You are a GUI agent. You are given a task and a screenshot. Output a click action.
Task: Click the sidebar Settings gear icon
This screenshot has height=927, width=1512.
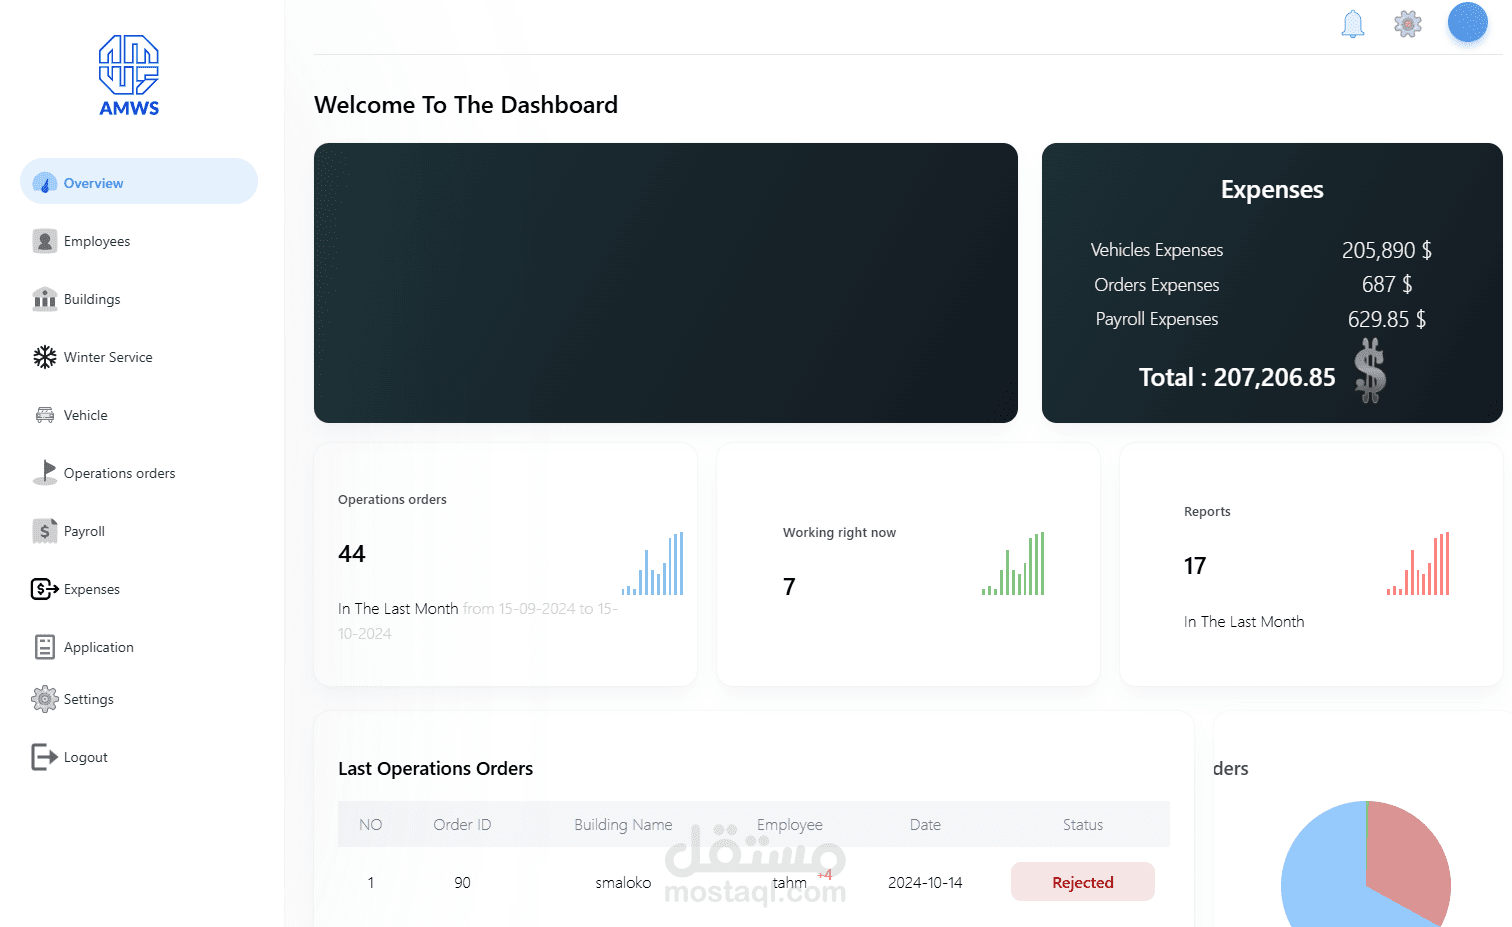click(45, 699)
